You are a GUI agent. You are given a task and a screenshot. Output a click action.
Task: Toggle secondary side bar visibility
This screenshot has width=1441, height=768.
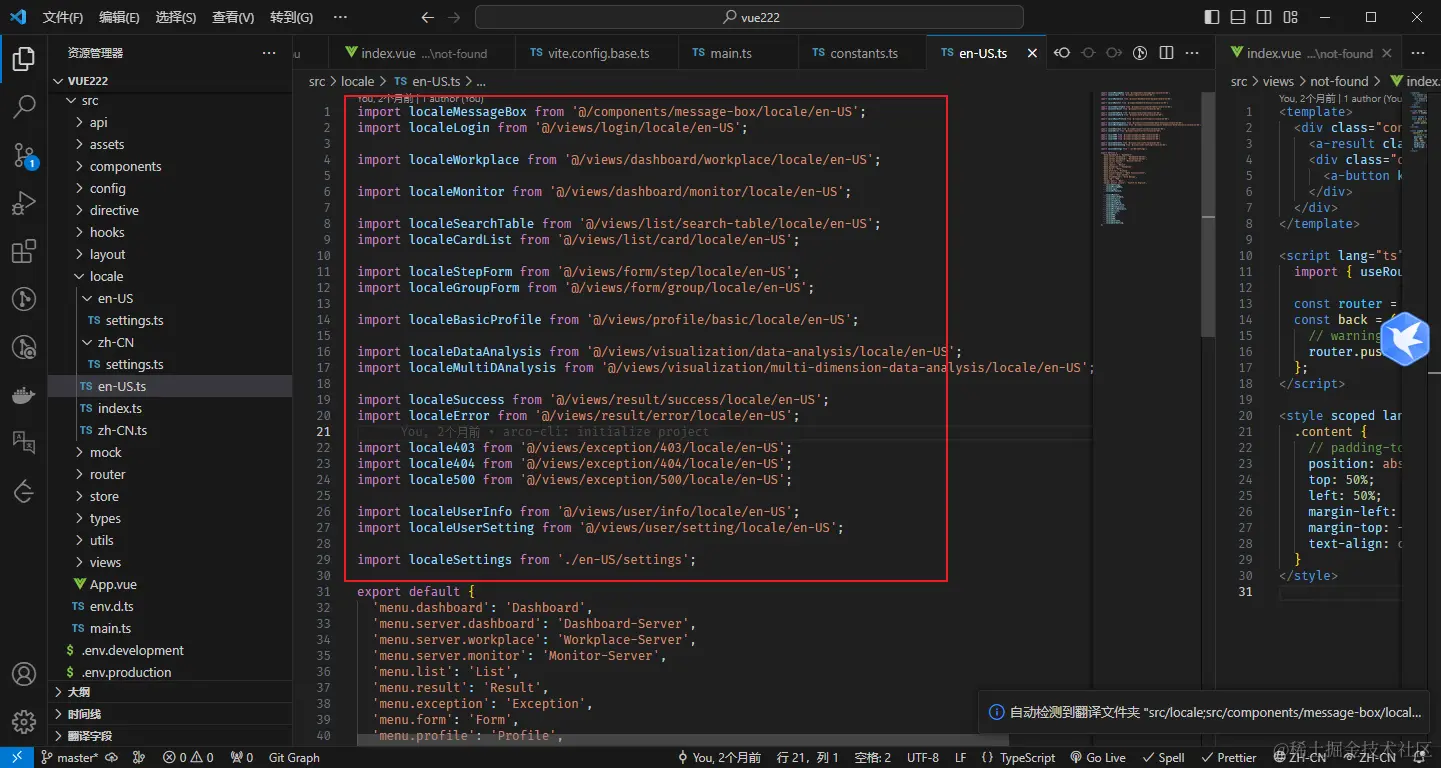coord(1265,17)
